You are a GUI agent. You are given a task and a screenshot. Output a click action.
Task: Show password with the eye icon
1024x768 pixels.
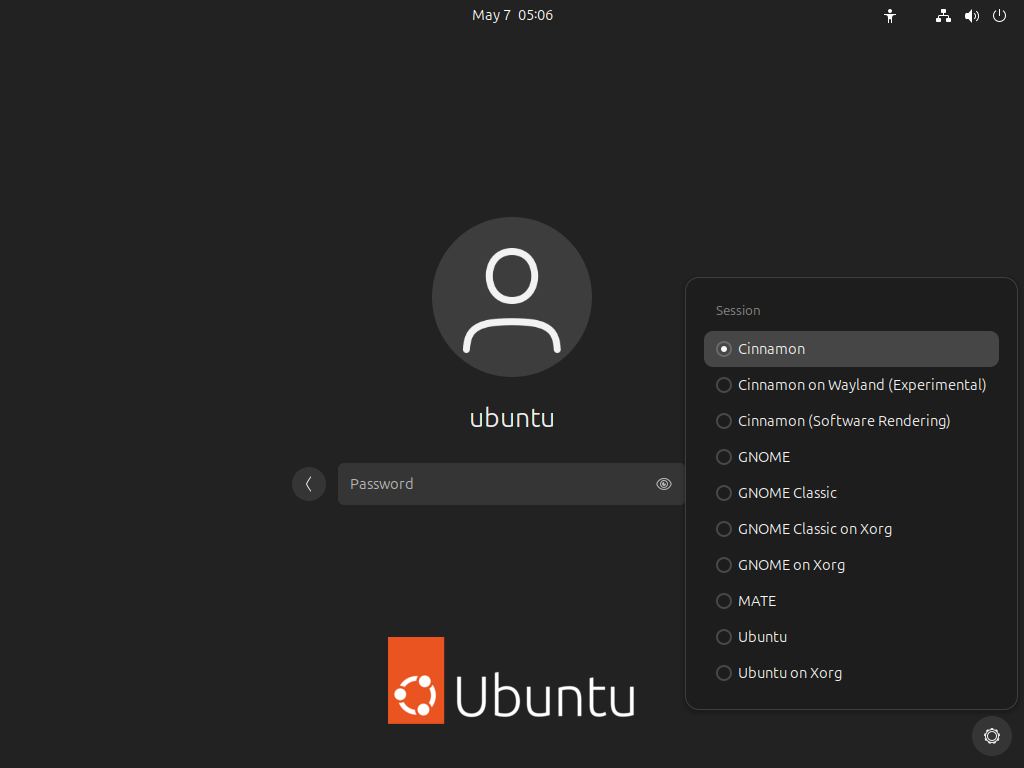tap(664, 484)
